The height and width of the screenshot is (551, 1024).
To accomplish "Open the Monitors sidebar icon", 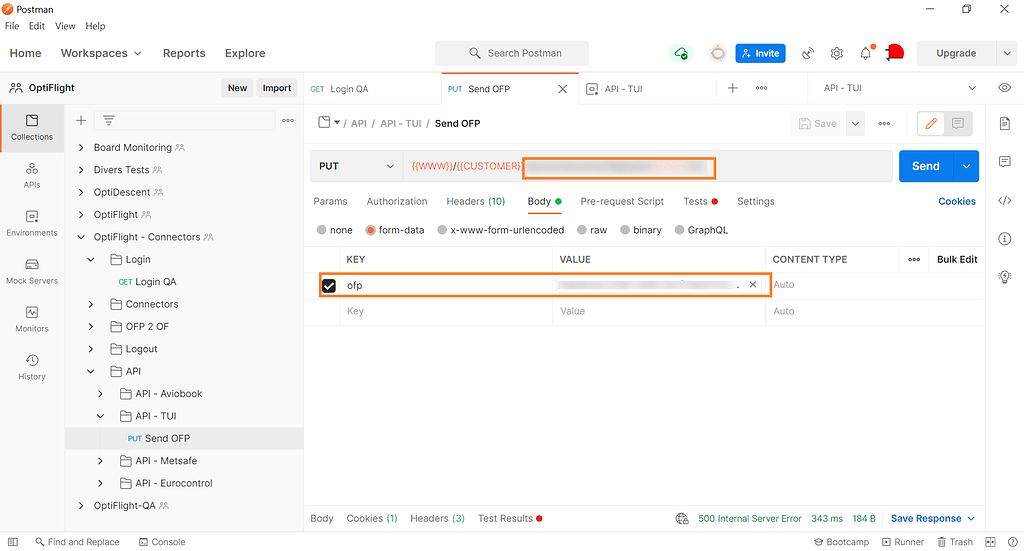I will click(x=32, y=319).
